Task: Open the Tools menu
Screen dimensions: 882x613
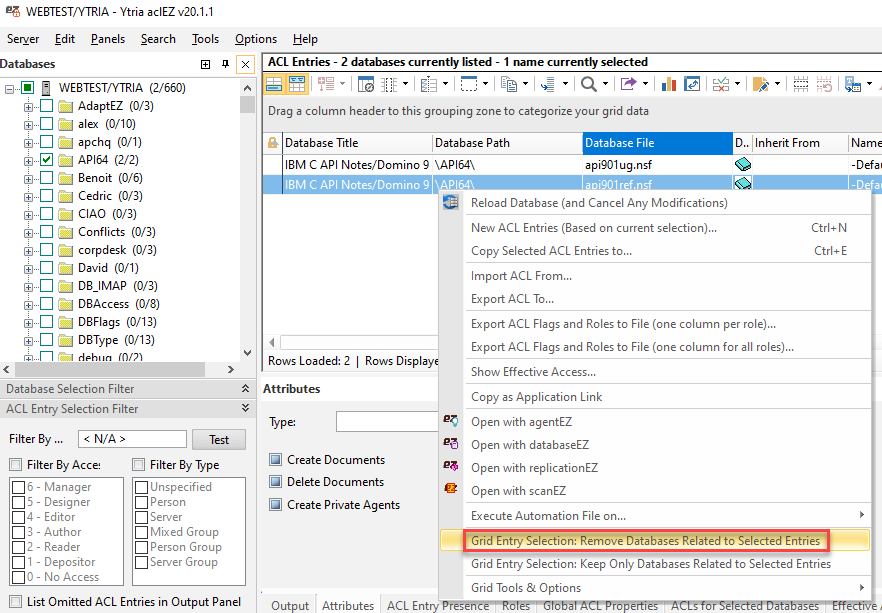Action: (x=205, y=39)
